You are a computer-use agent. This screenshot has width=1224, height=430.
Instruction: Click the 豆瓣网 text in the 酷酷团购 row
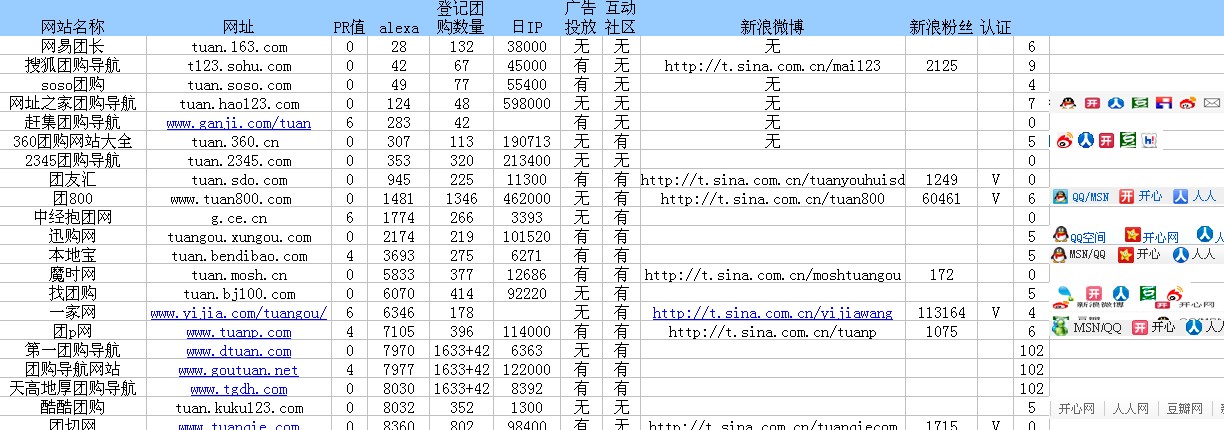(1185, 408)
